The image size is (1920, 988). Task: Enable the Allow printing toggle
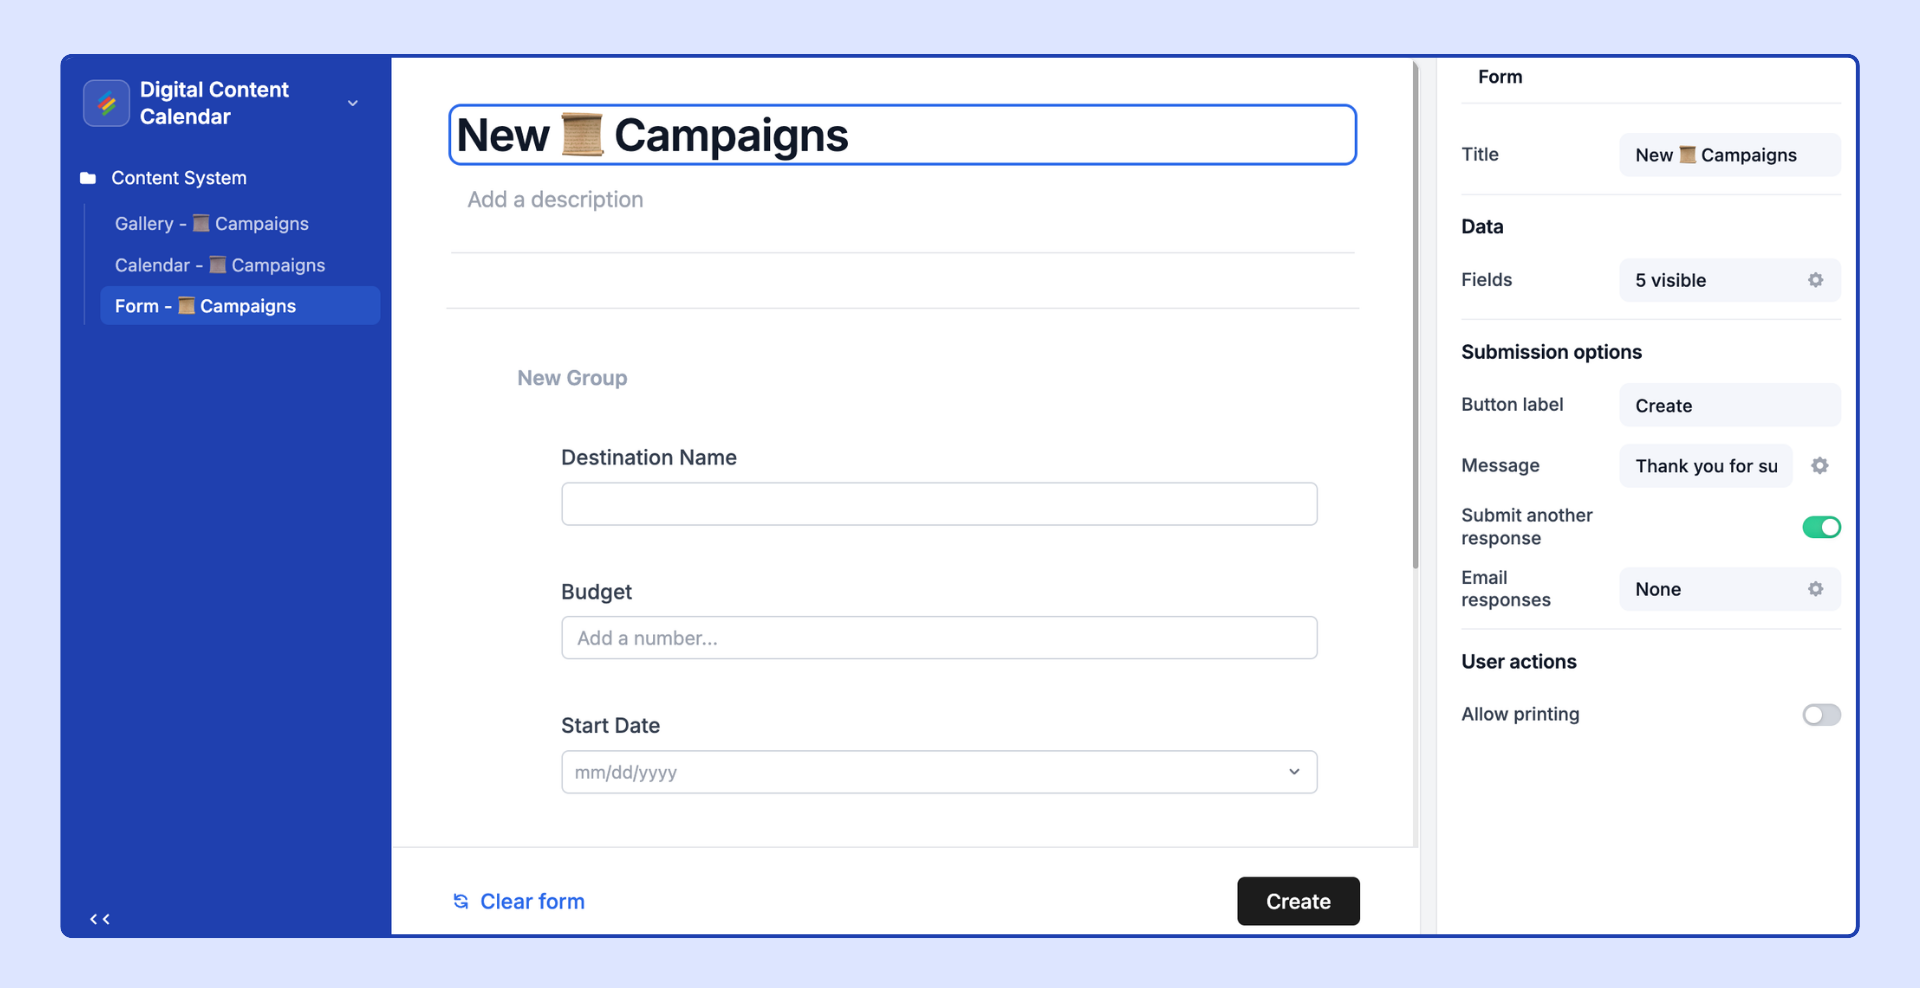[x=1821, y=715]
